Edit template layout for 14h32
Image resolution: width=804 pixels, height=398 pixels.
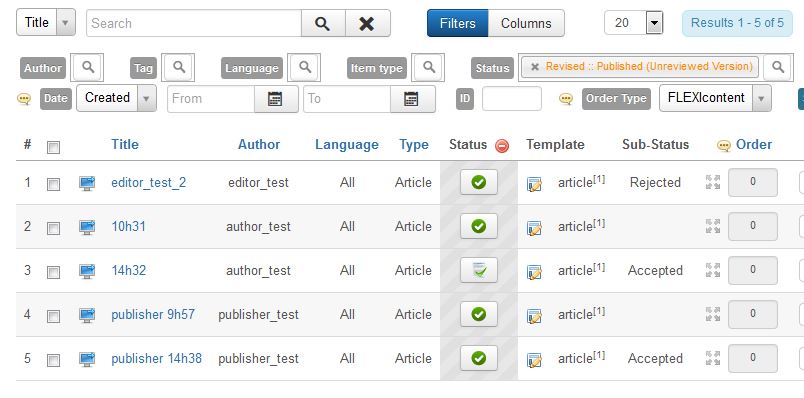[534, 272]
